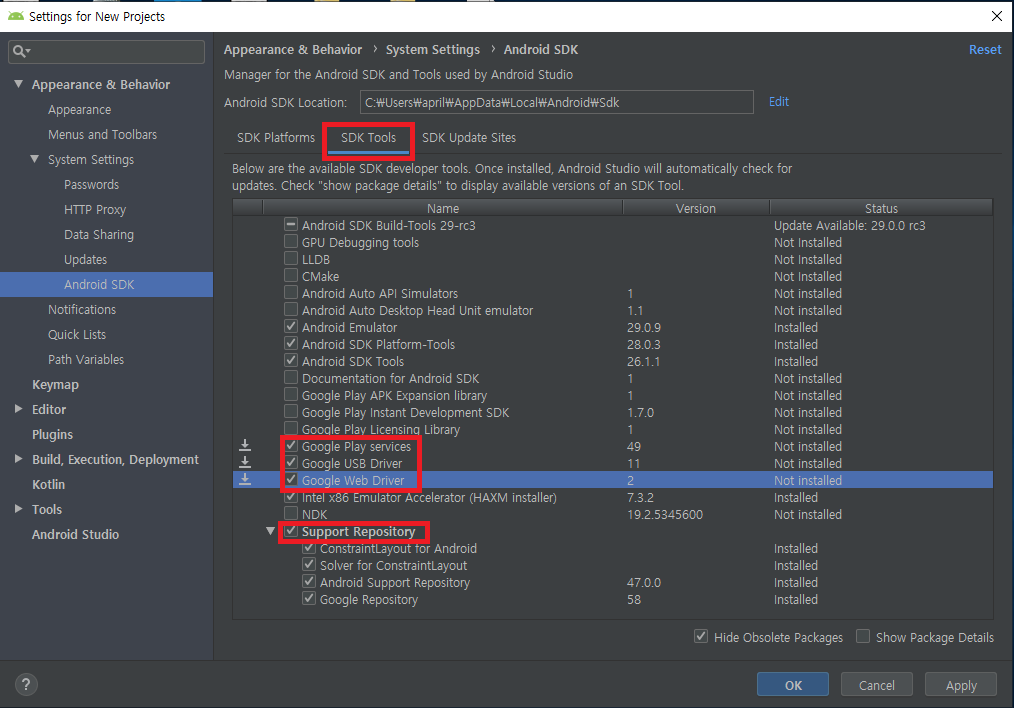Close the Settings for New Projects dialog
This screenshot has width=1014, height=708.
tap(997, 16)
